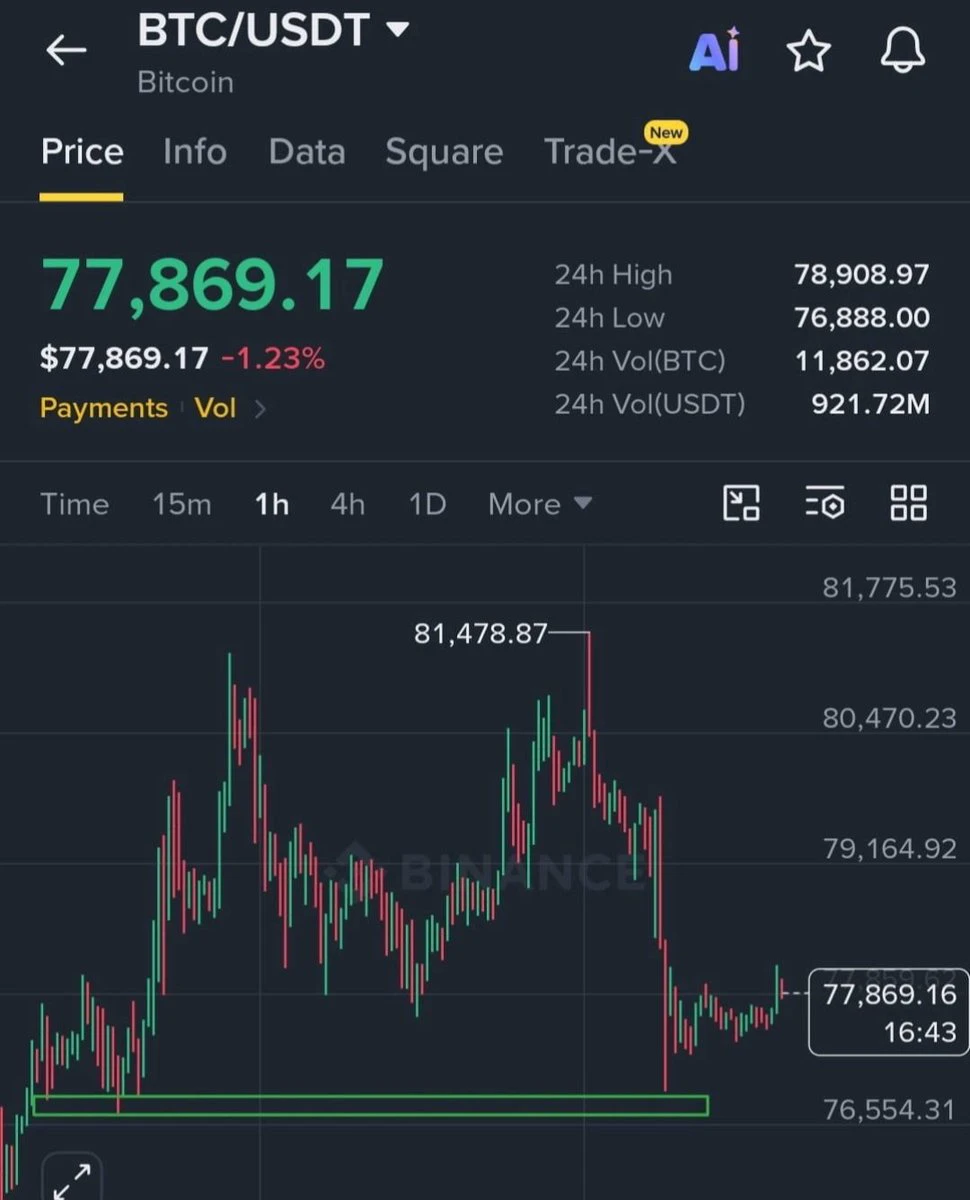Click the 80,470.23 axis label
The width and height of the screenshot is (970, 1200).
(889, 718)
